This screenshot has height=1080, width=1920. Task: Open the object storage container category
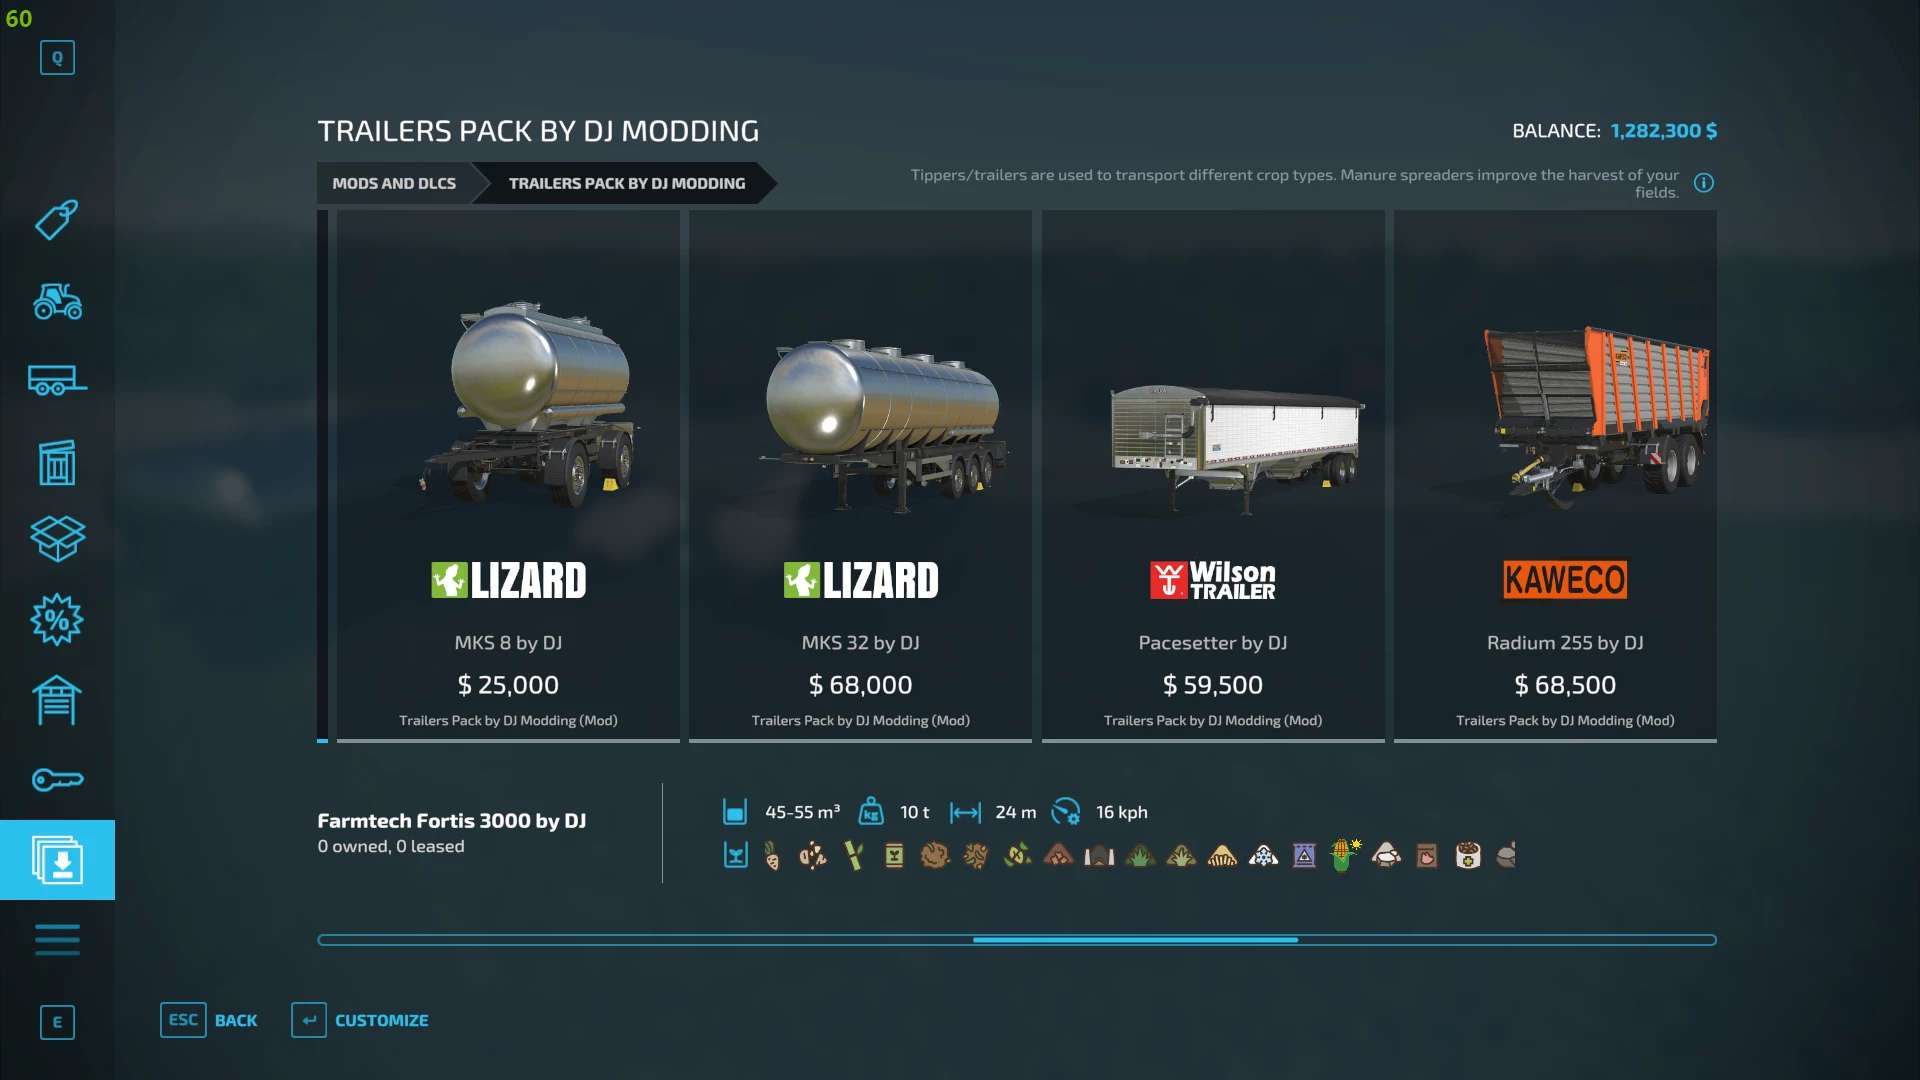[x=57, y=462]
